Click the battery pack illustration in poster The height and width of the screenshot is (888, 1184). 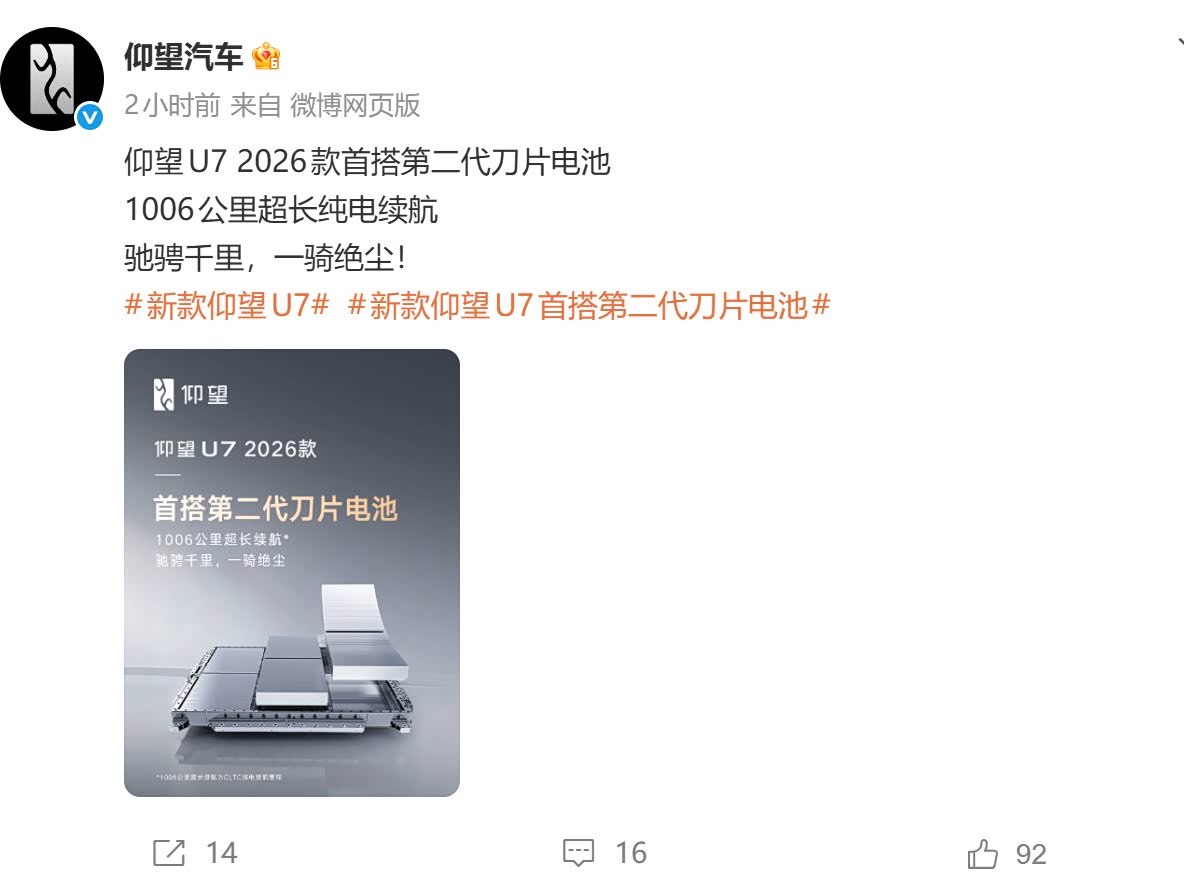(x=293, y=659)
